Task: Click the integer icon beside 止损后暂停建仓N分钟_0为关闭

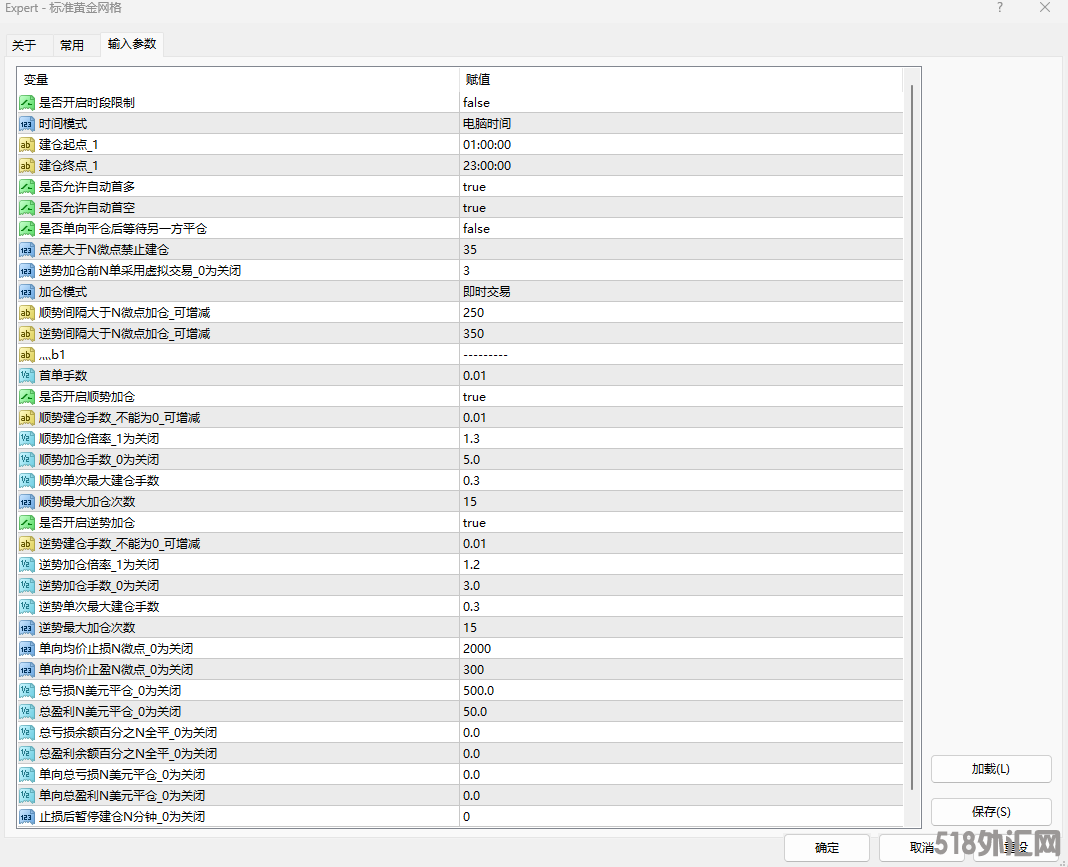Action: point(27,817)
